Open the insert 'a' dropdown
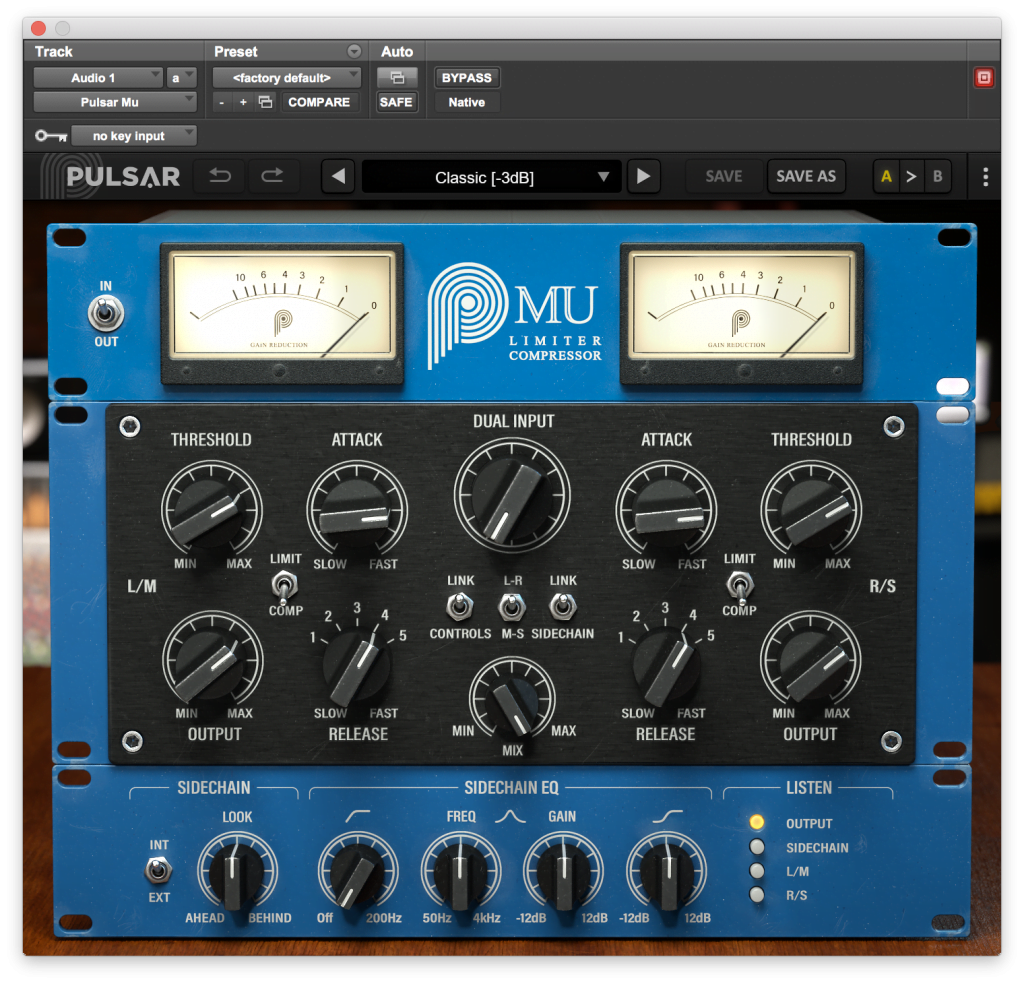The image size is (1024, 984). [x=181, y=78]
